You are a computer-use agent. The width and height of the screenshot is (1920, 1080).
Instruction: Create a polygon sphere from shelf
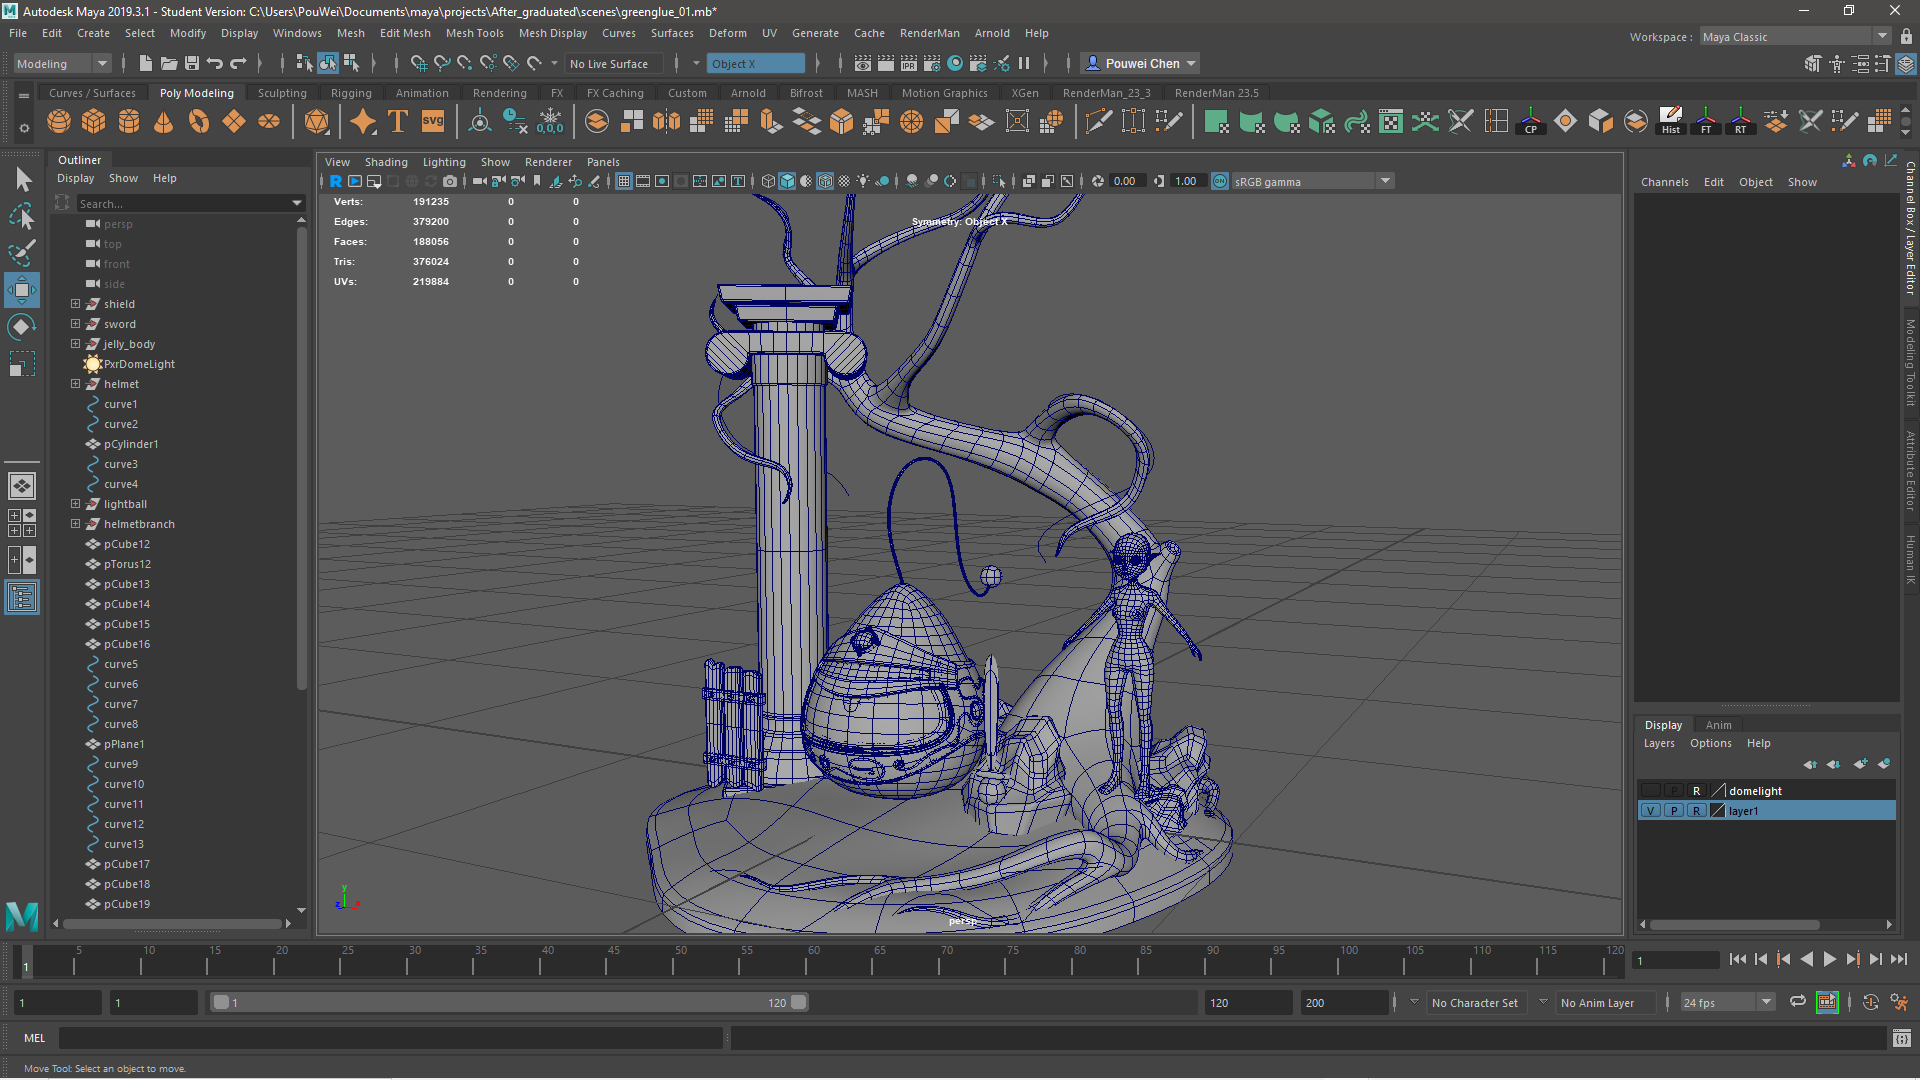59,122
